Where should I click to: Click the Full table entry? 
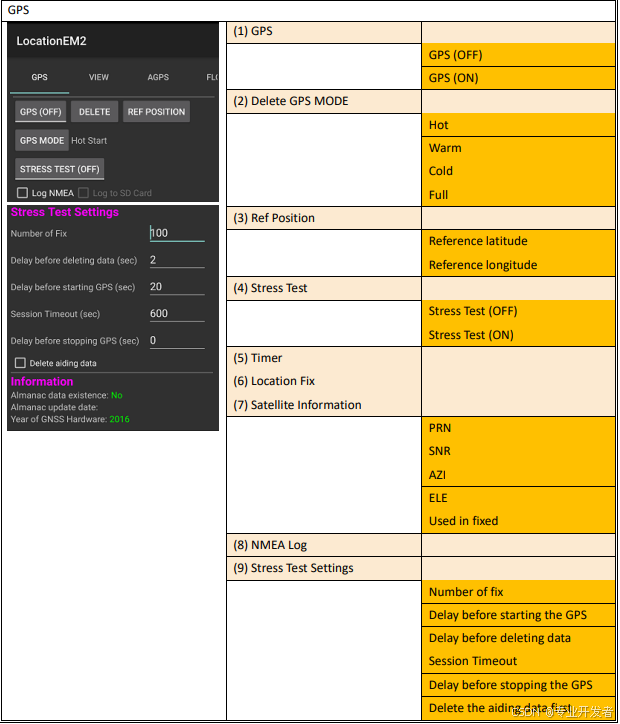439,195
